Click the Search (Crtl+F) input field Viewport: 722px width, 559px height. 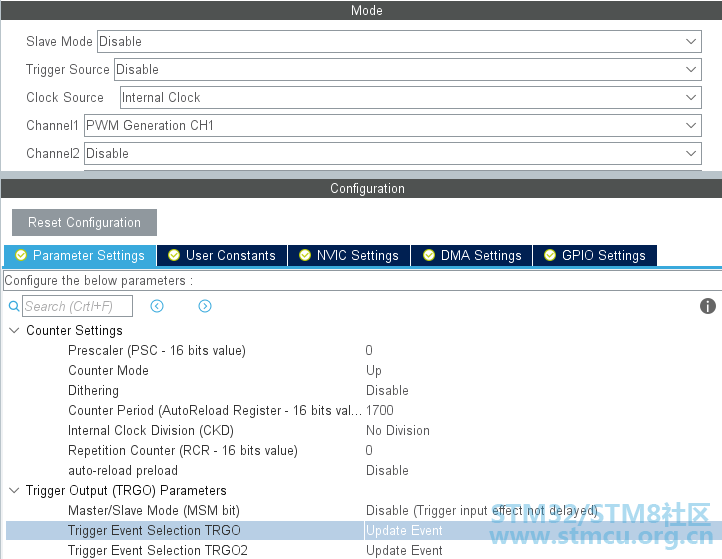pyautogui.click(x=77, y=306)
